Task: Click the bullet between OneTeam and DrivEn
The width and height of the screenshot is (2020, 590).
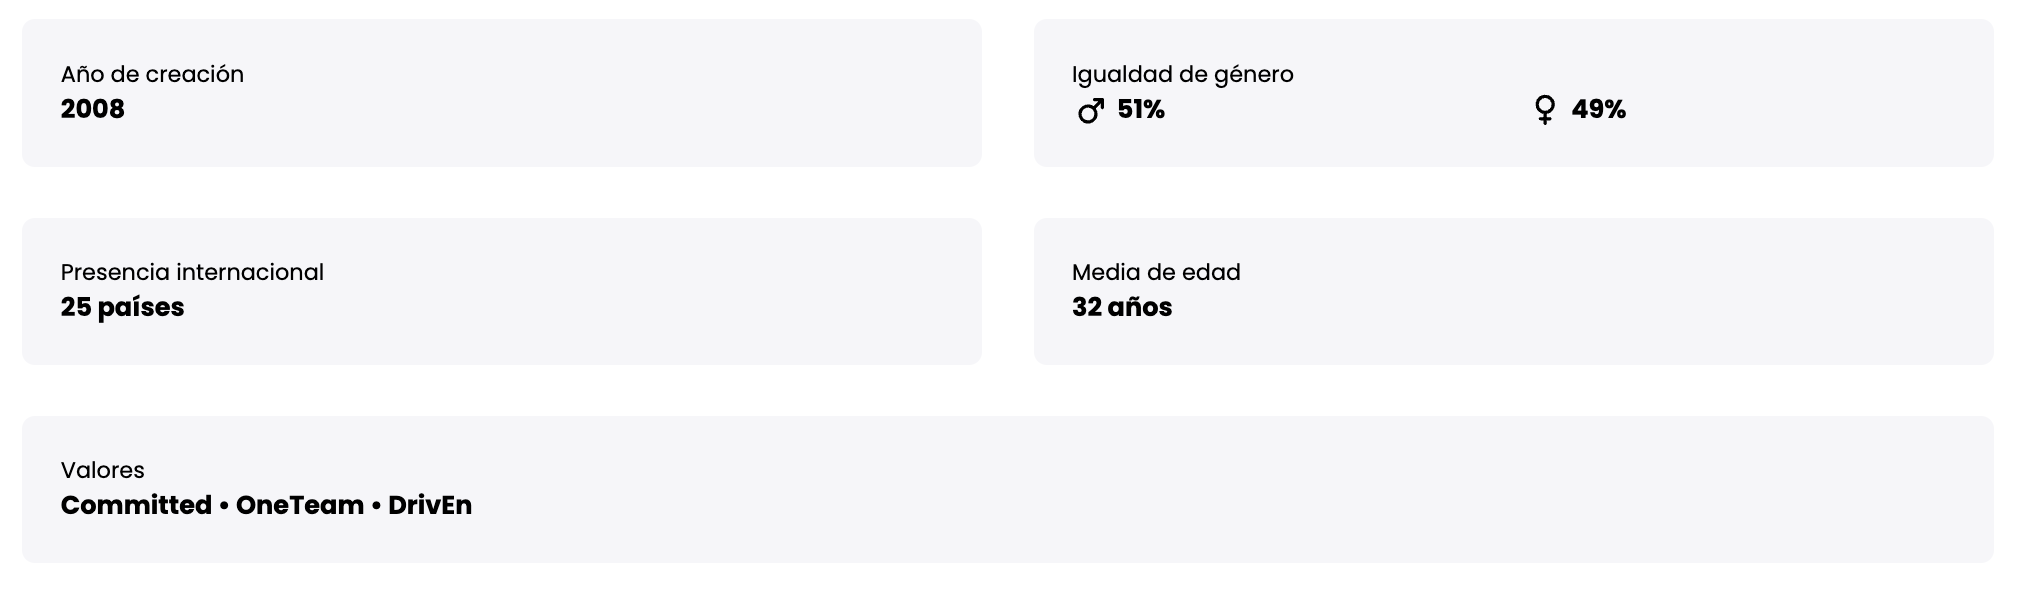Action: point(376,506)
